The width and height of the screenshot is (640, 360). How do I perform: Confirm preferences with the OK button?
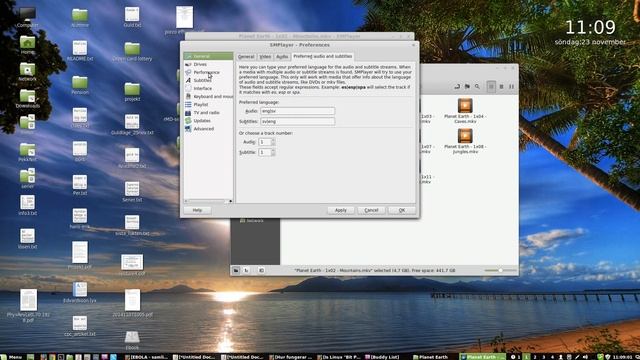402,210
